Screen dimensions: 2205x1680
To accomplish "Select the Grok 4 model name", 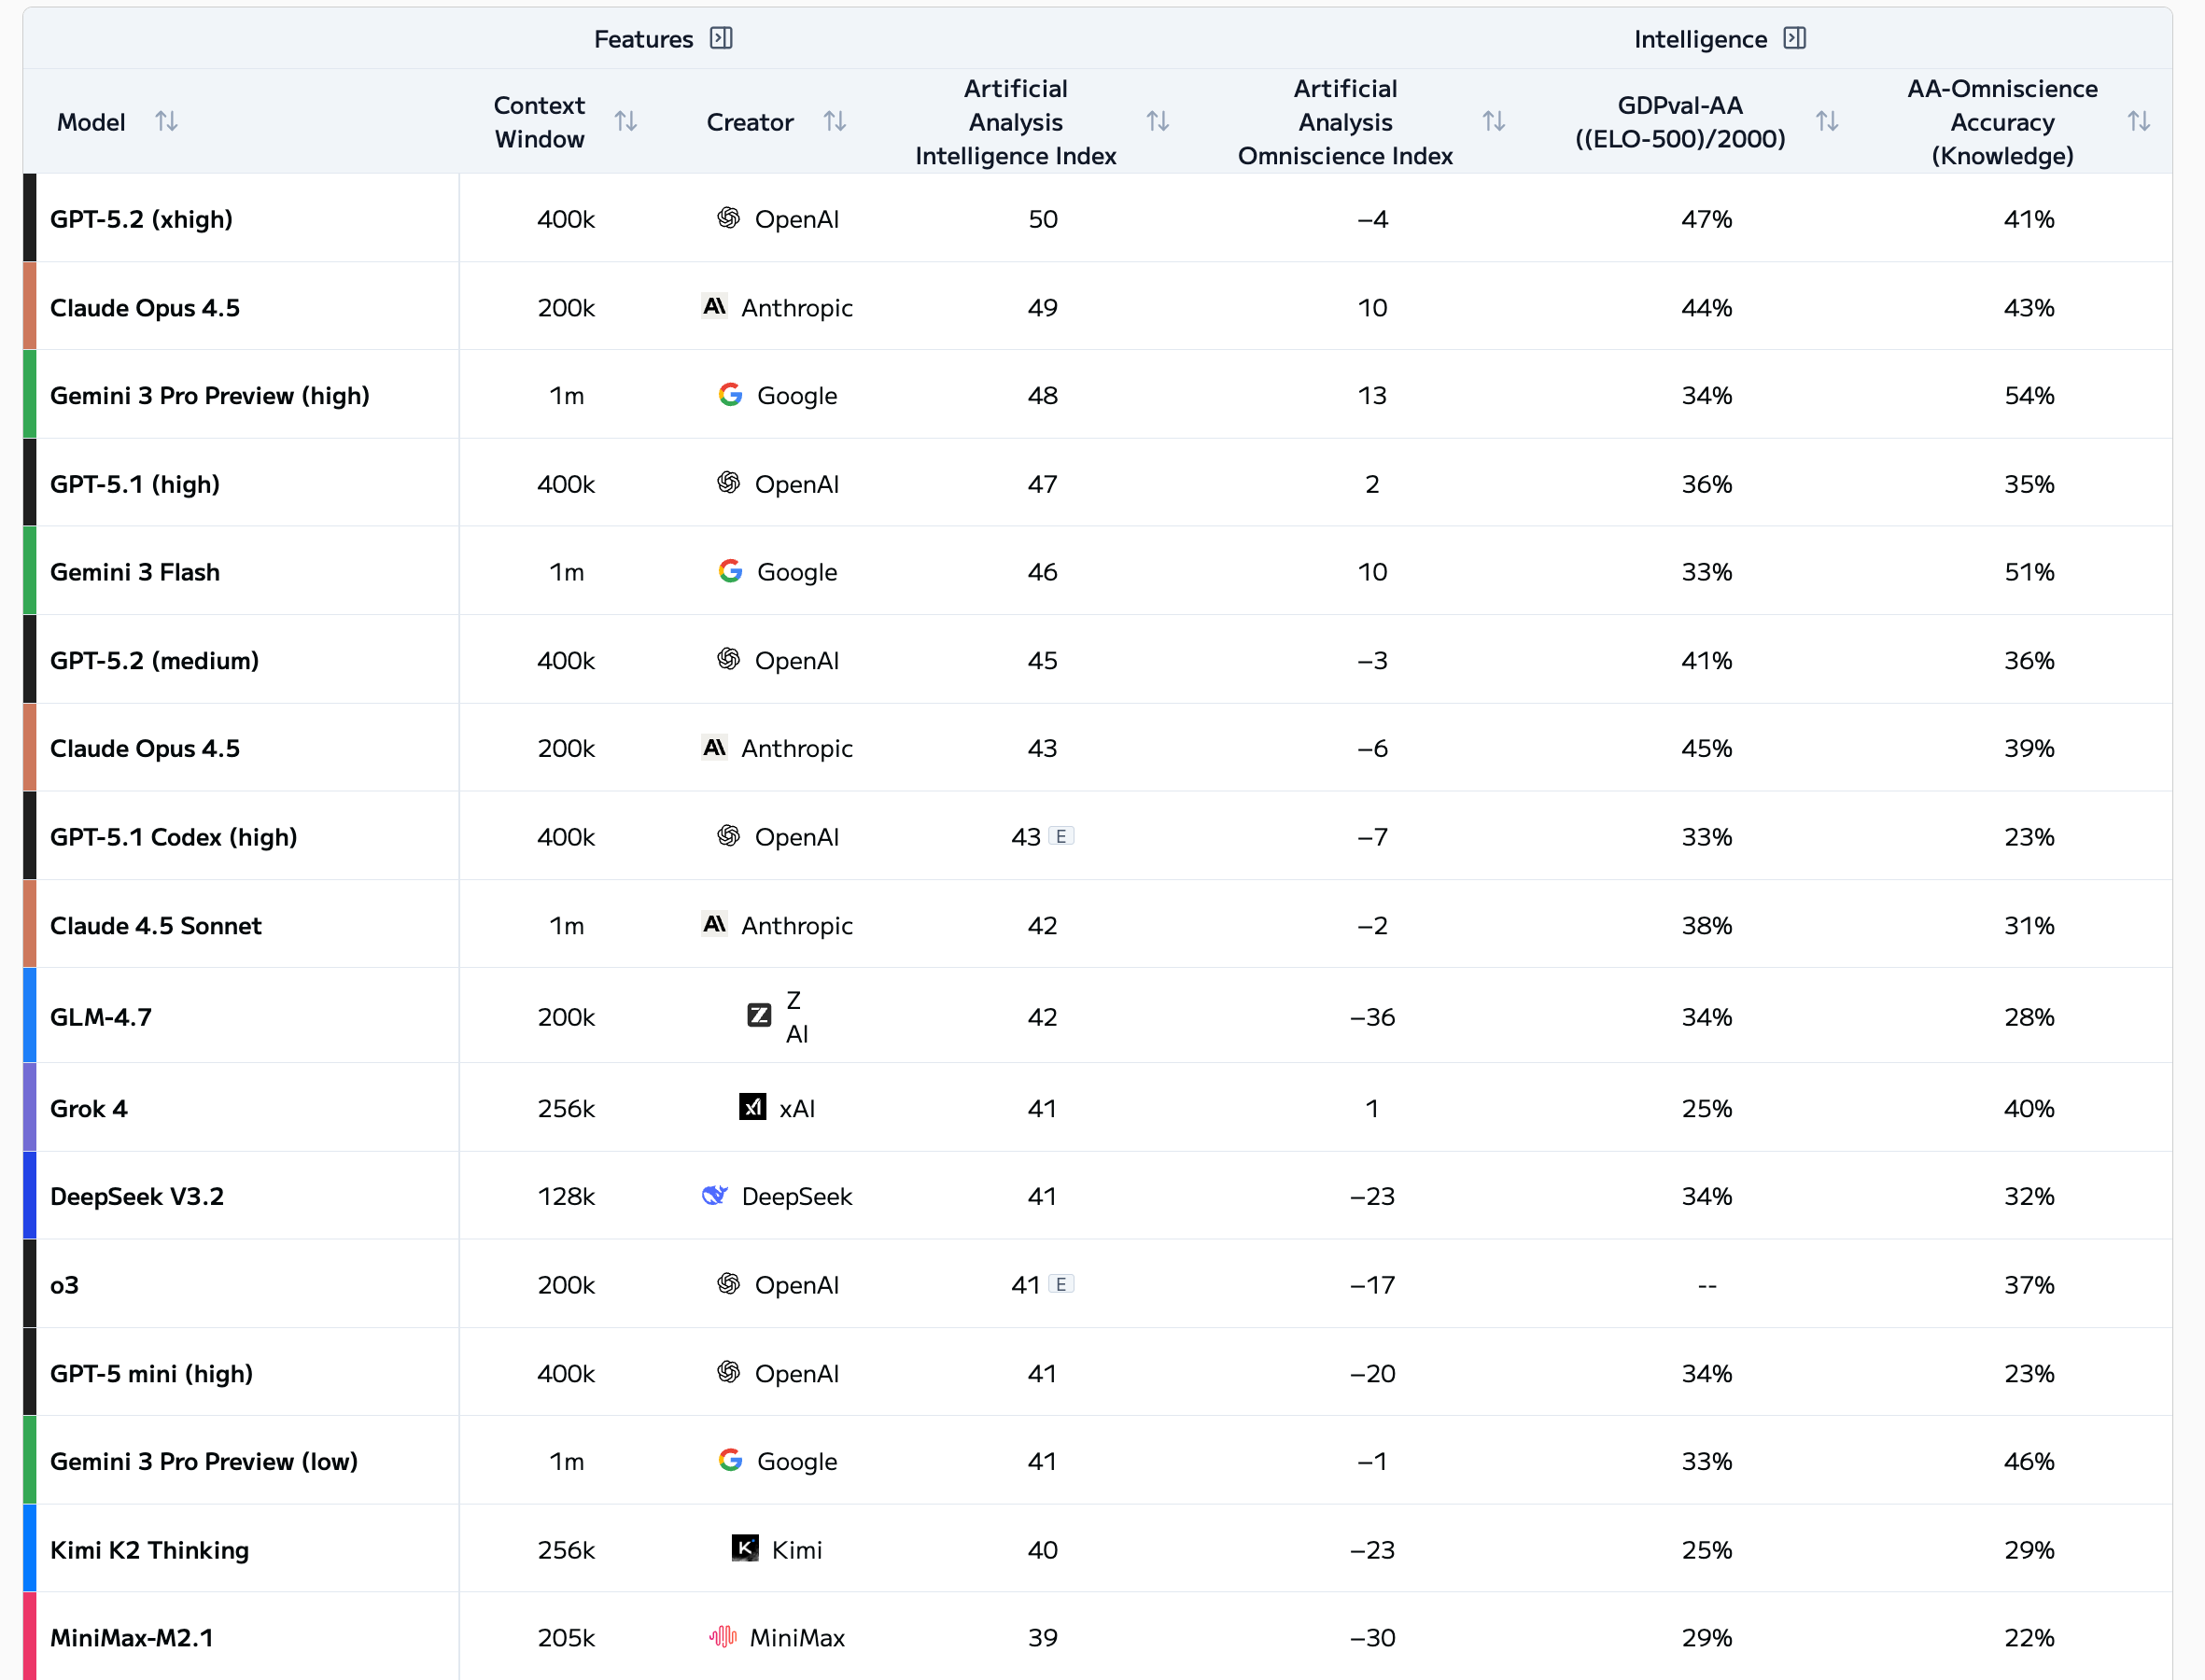I will [89, 1108].
